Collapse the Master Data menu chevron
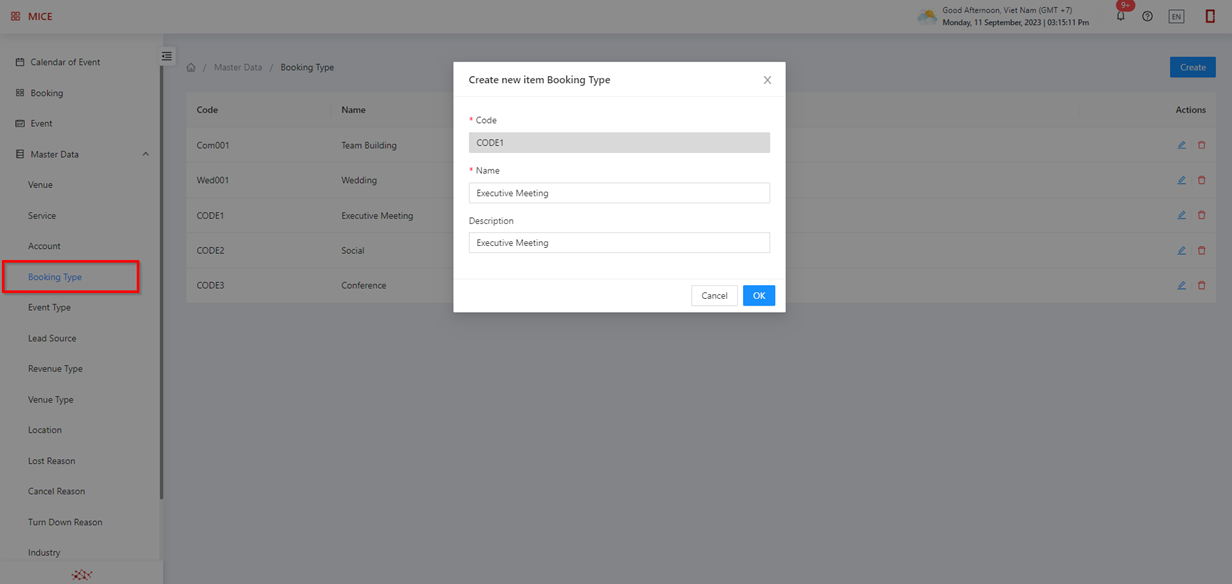Image resolution: width=1232 pixels, height=584 pixels. click(x=145, y=154)
